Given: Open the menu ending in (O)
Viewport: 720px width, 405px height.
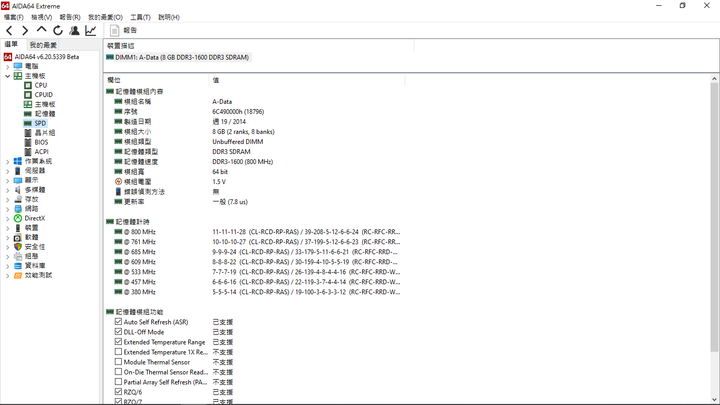Looking at the screenshot, I should (x=106, y=17).
